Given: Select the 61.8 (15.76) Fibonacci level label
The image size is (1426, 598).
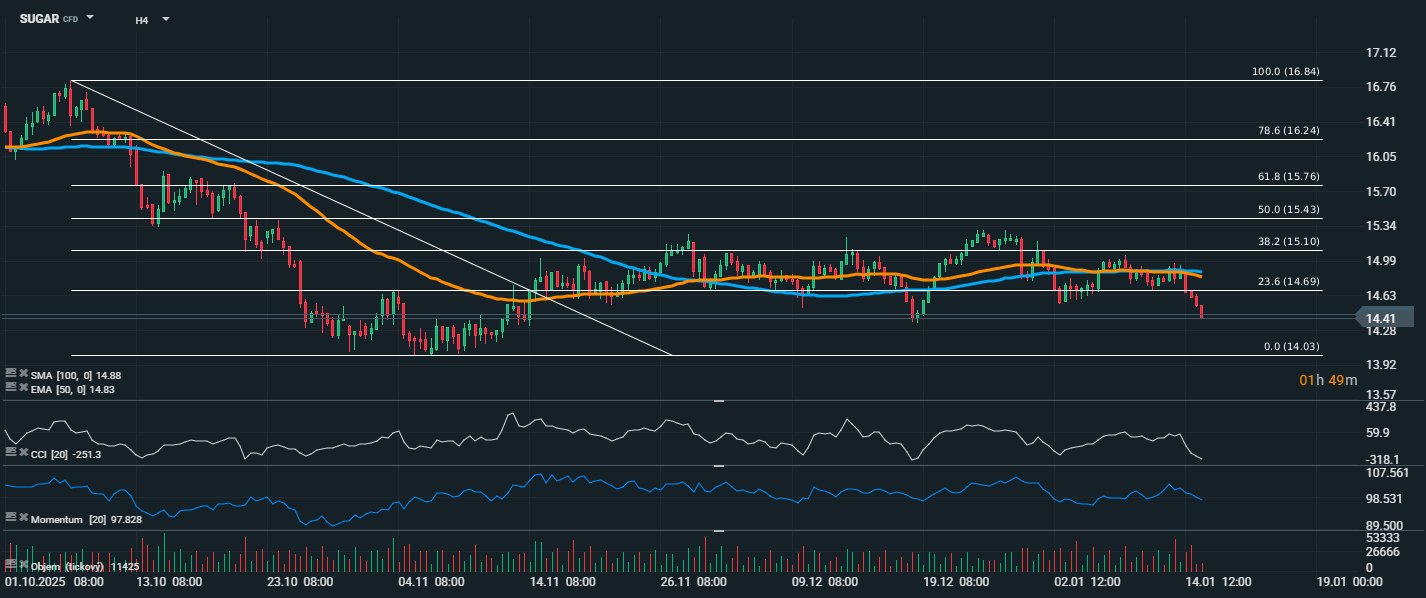Looking at the screenshot, I should click(1288, 176).
